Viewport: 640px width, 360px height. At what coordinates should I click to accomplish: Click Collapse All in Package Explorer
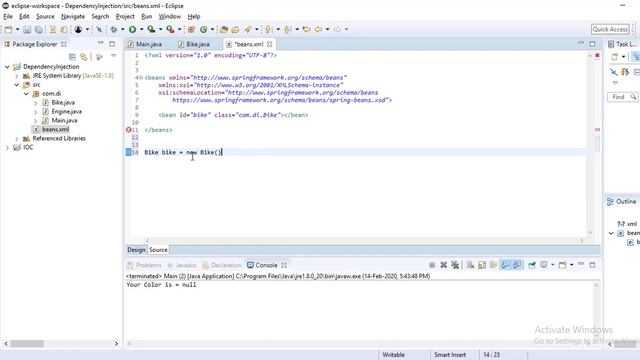tap(72, 57)
